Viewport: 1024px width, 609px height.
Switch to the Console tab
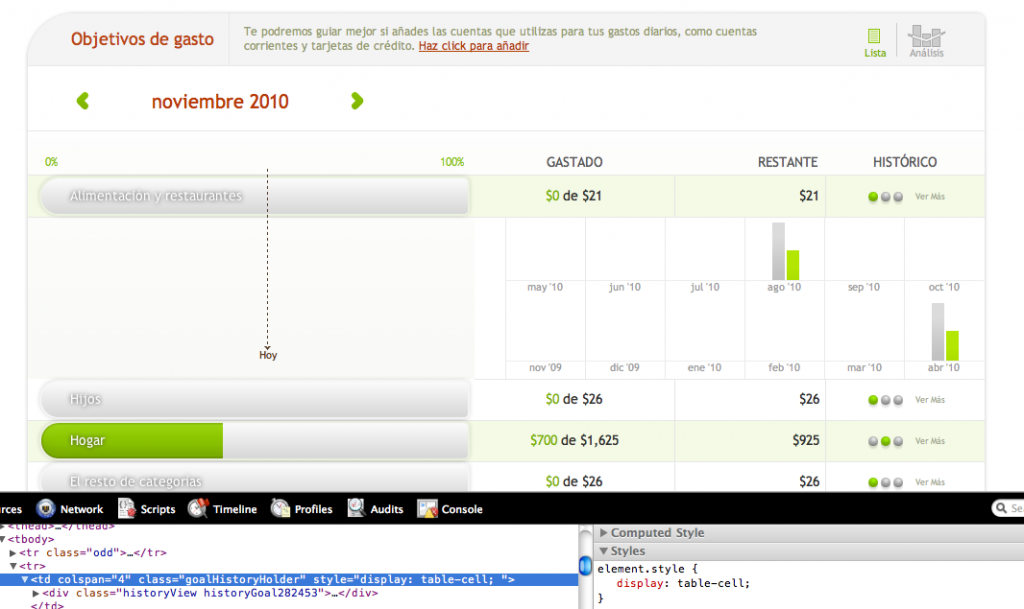pos(450,509)
